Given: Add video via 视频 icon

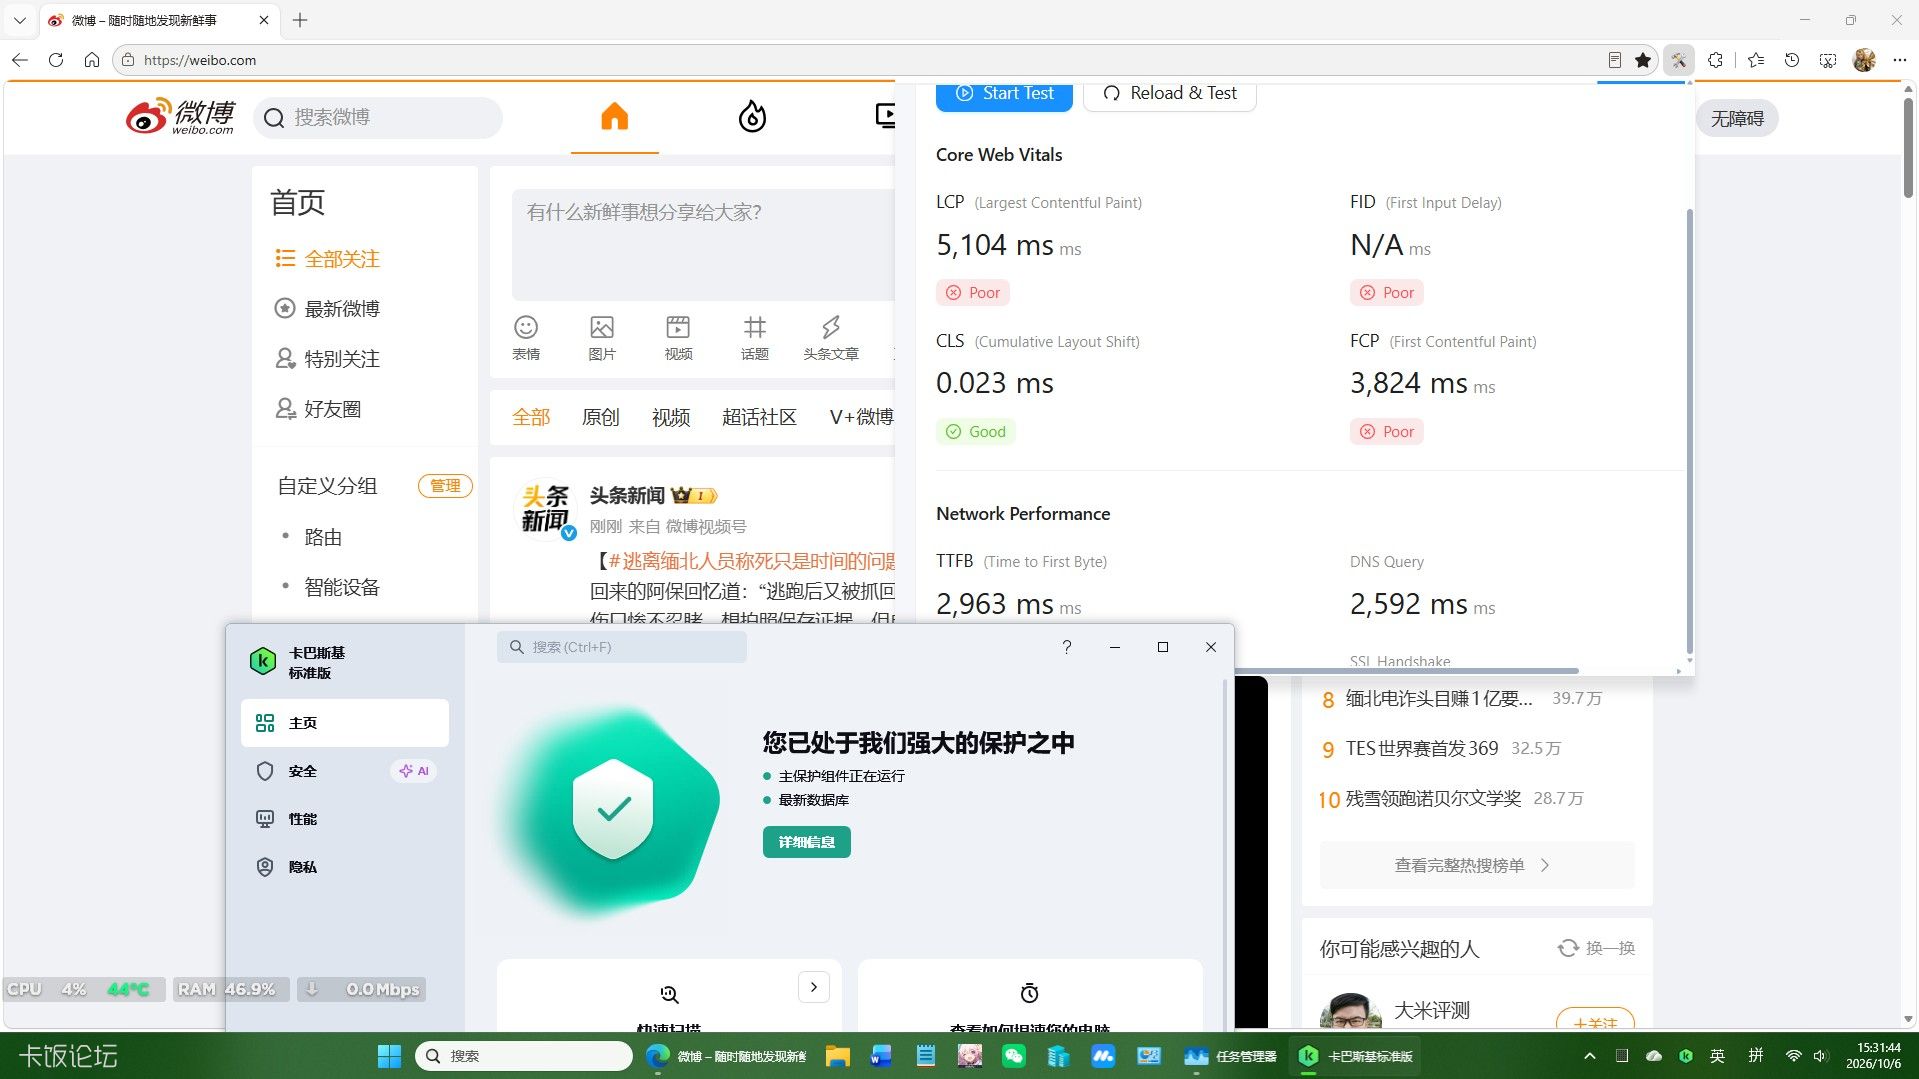Looking at the screenshot, I should tap(678, 327).
